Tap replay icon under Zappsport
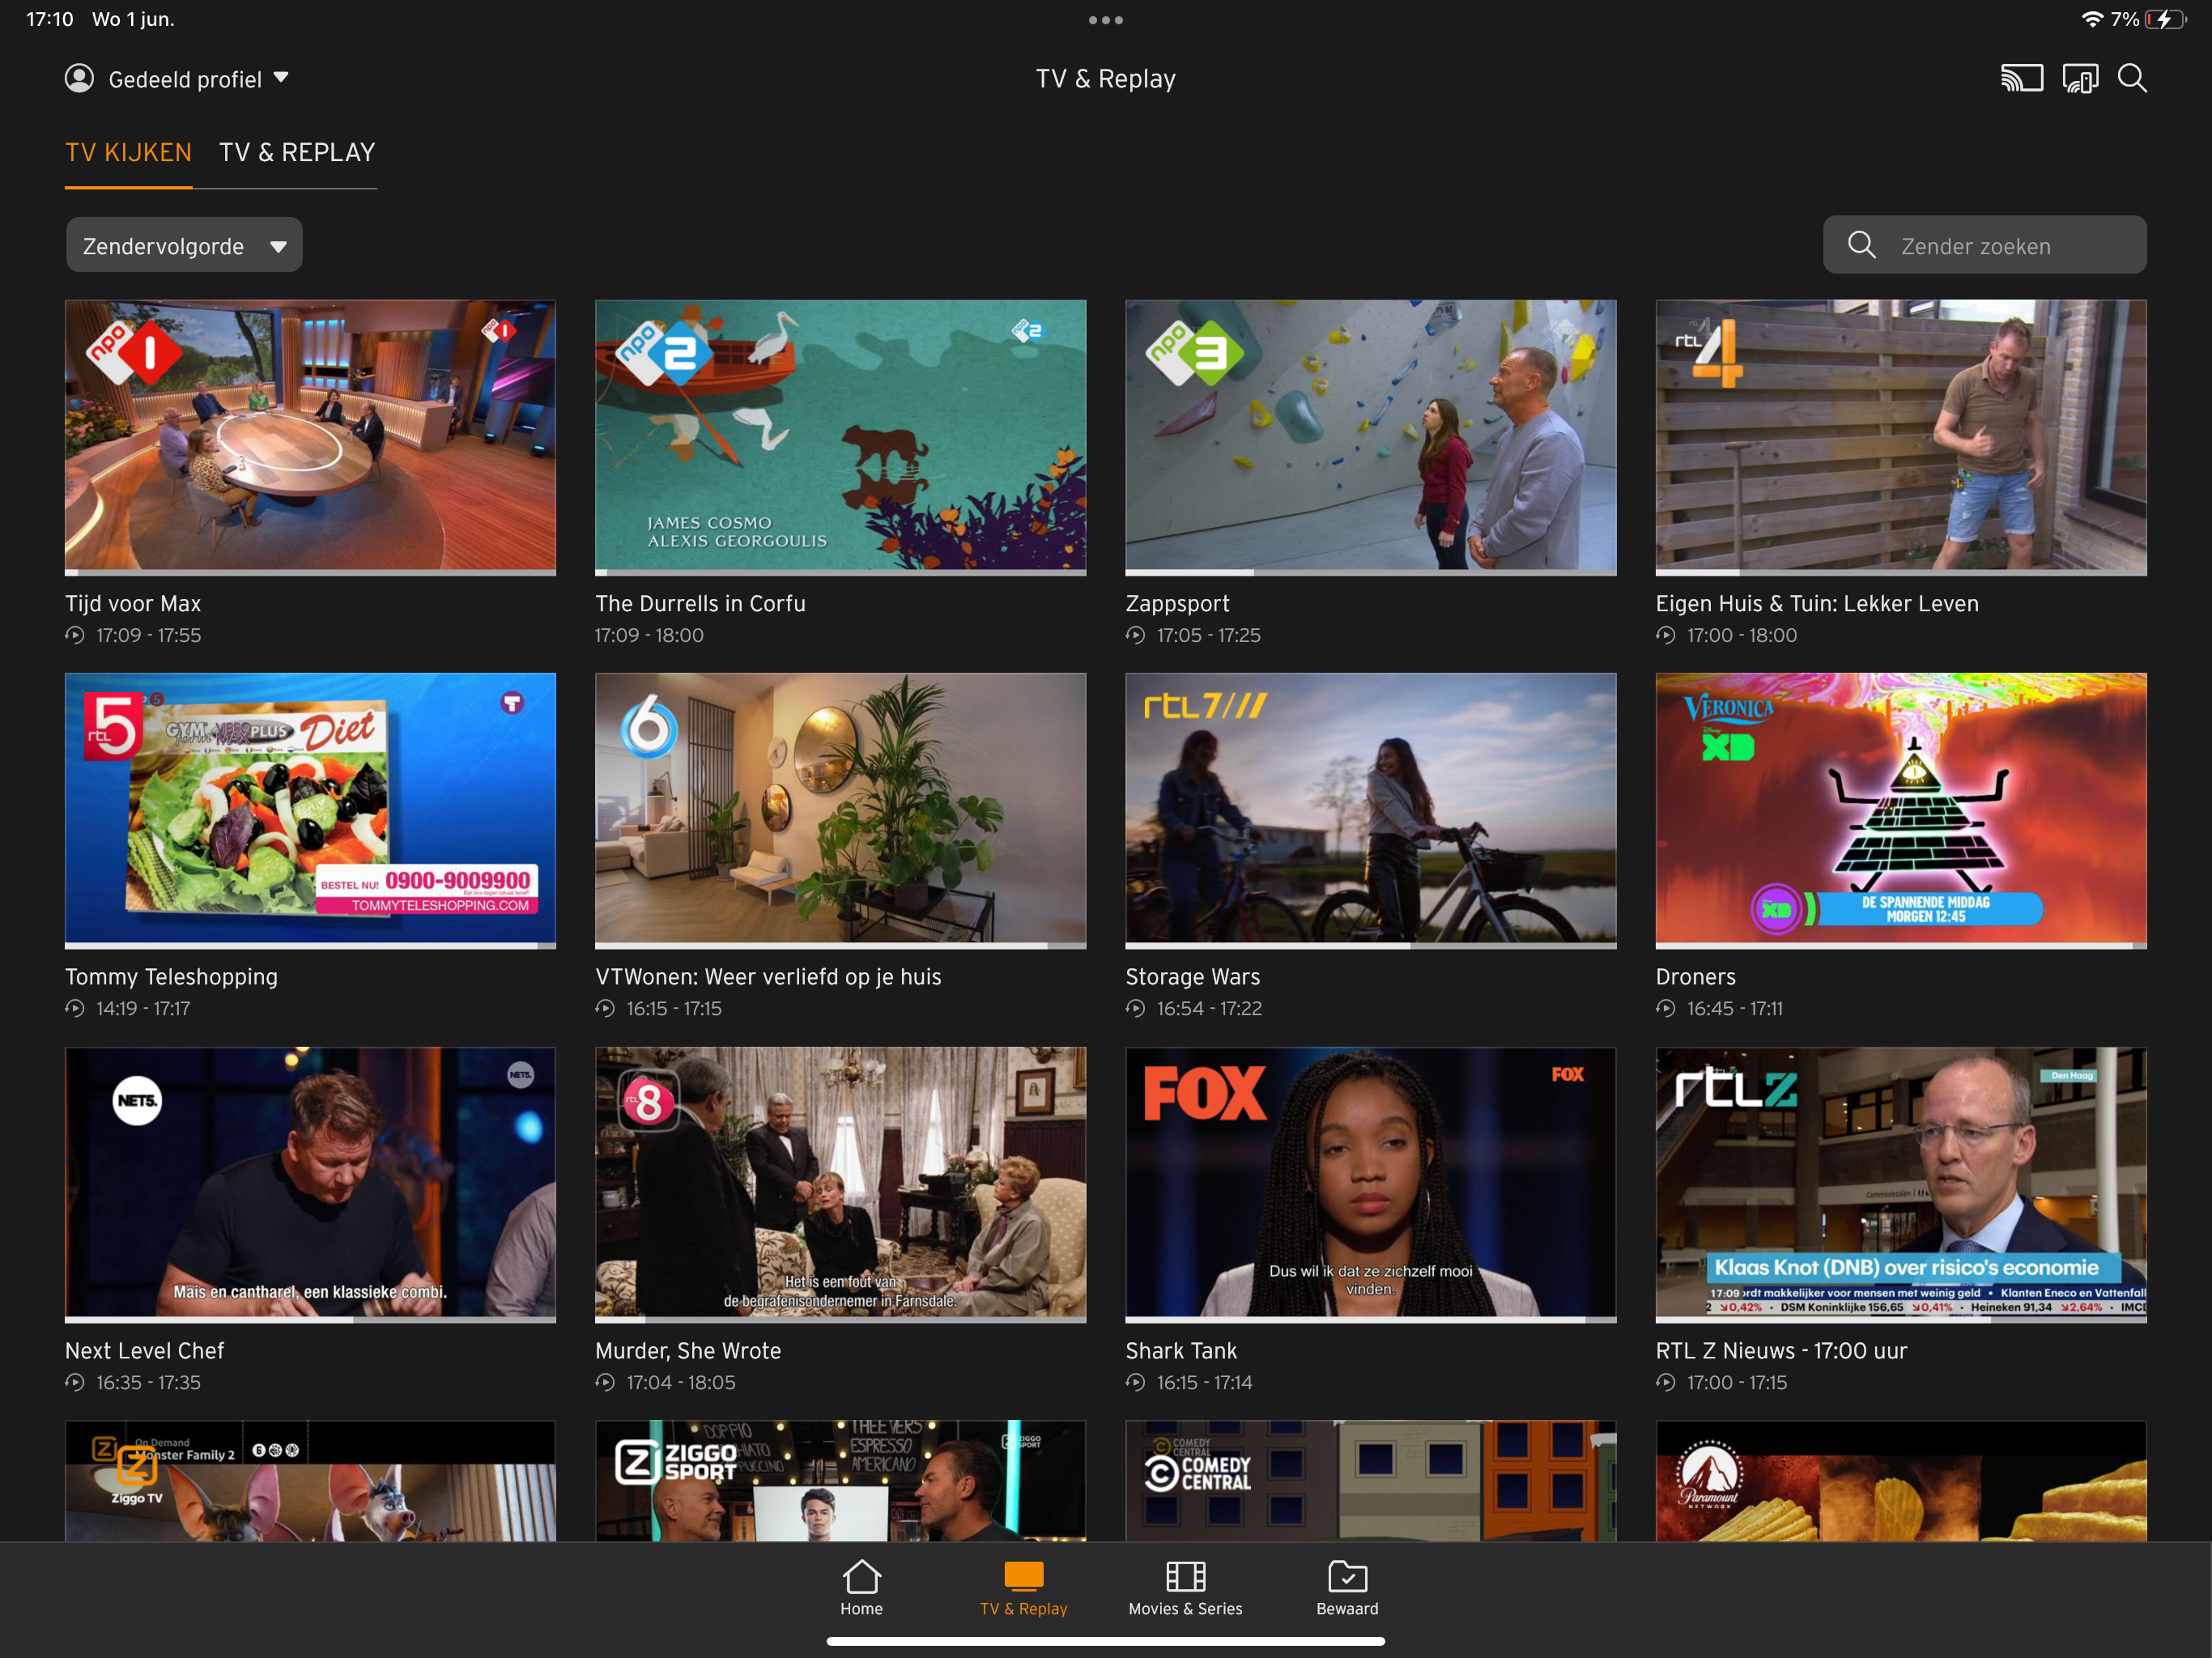Image resolution: width=2212 pixels, height=1658 pixels. [x=1135, y=635]
